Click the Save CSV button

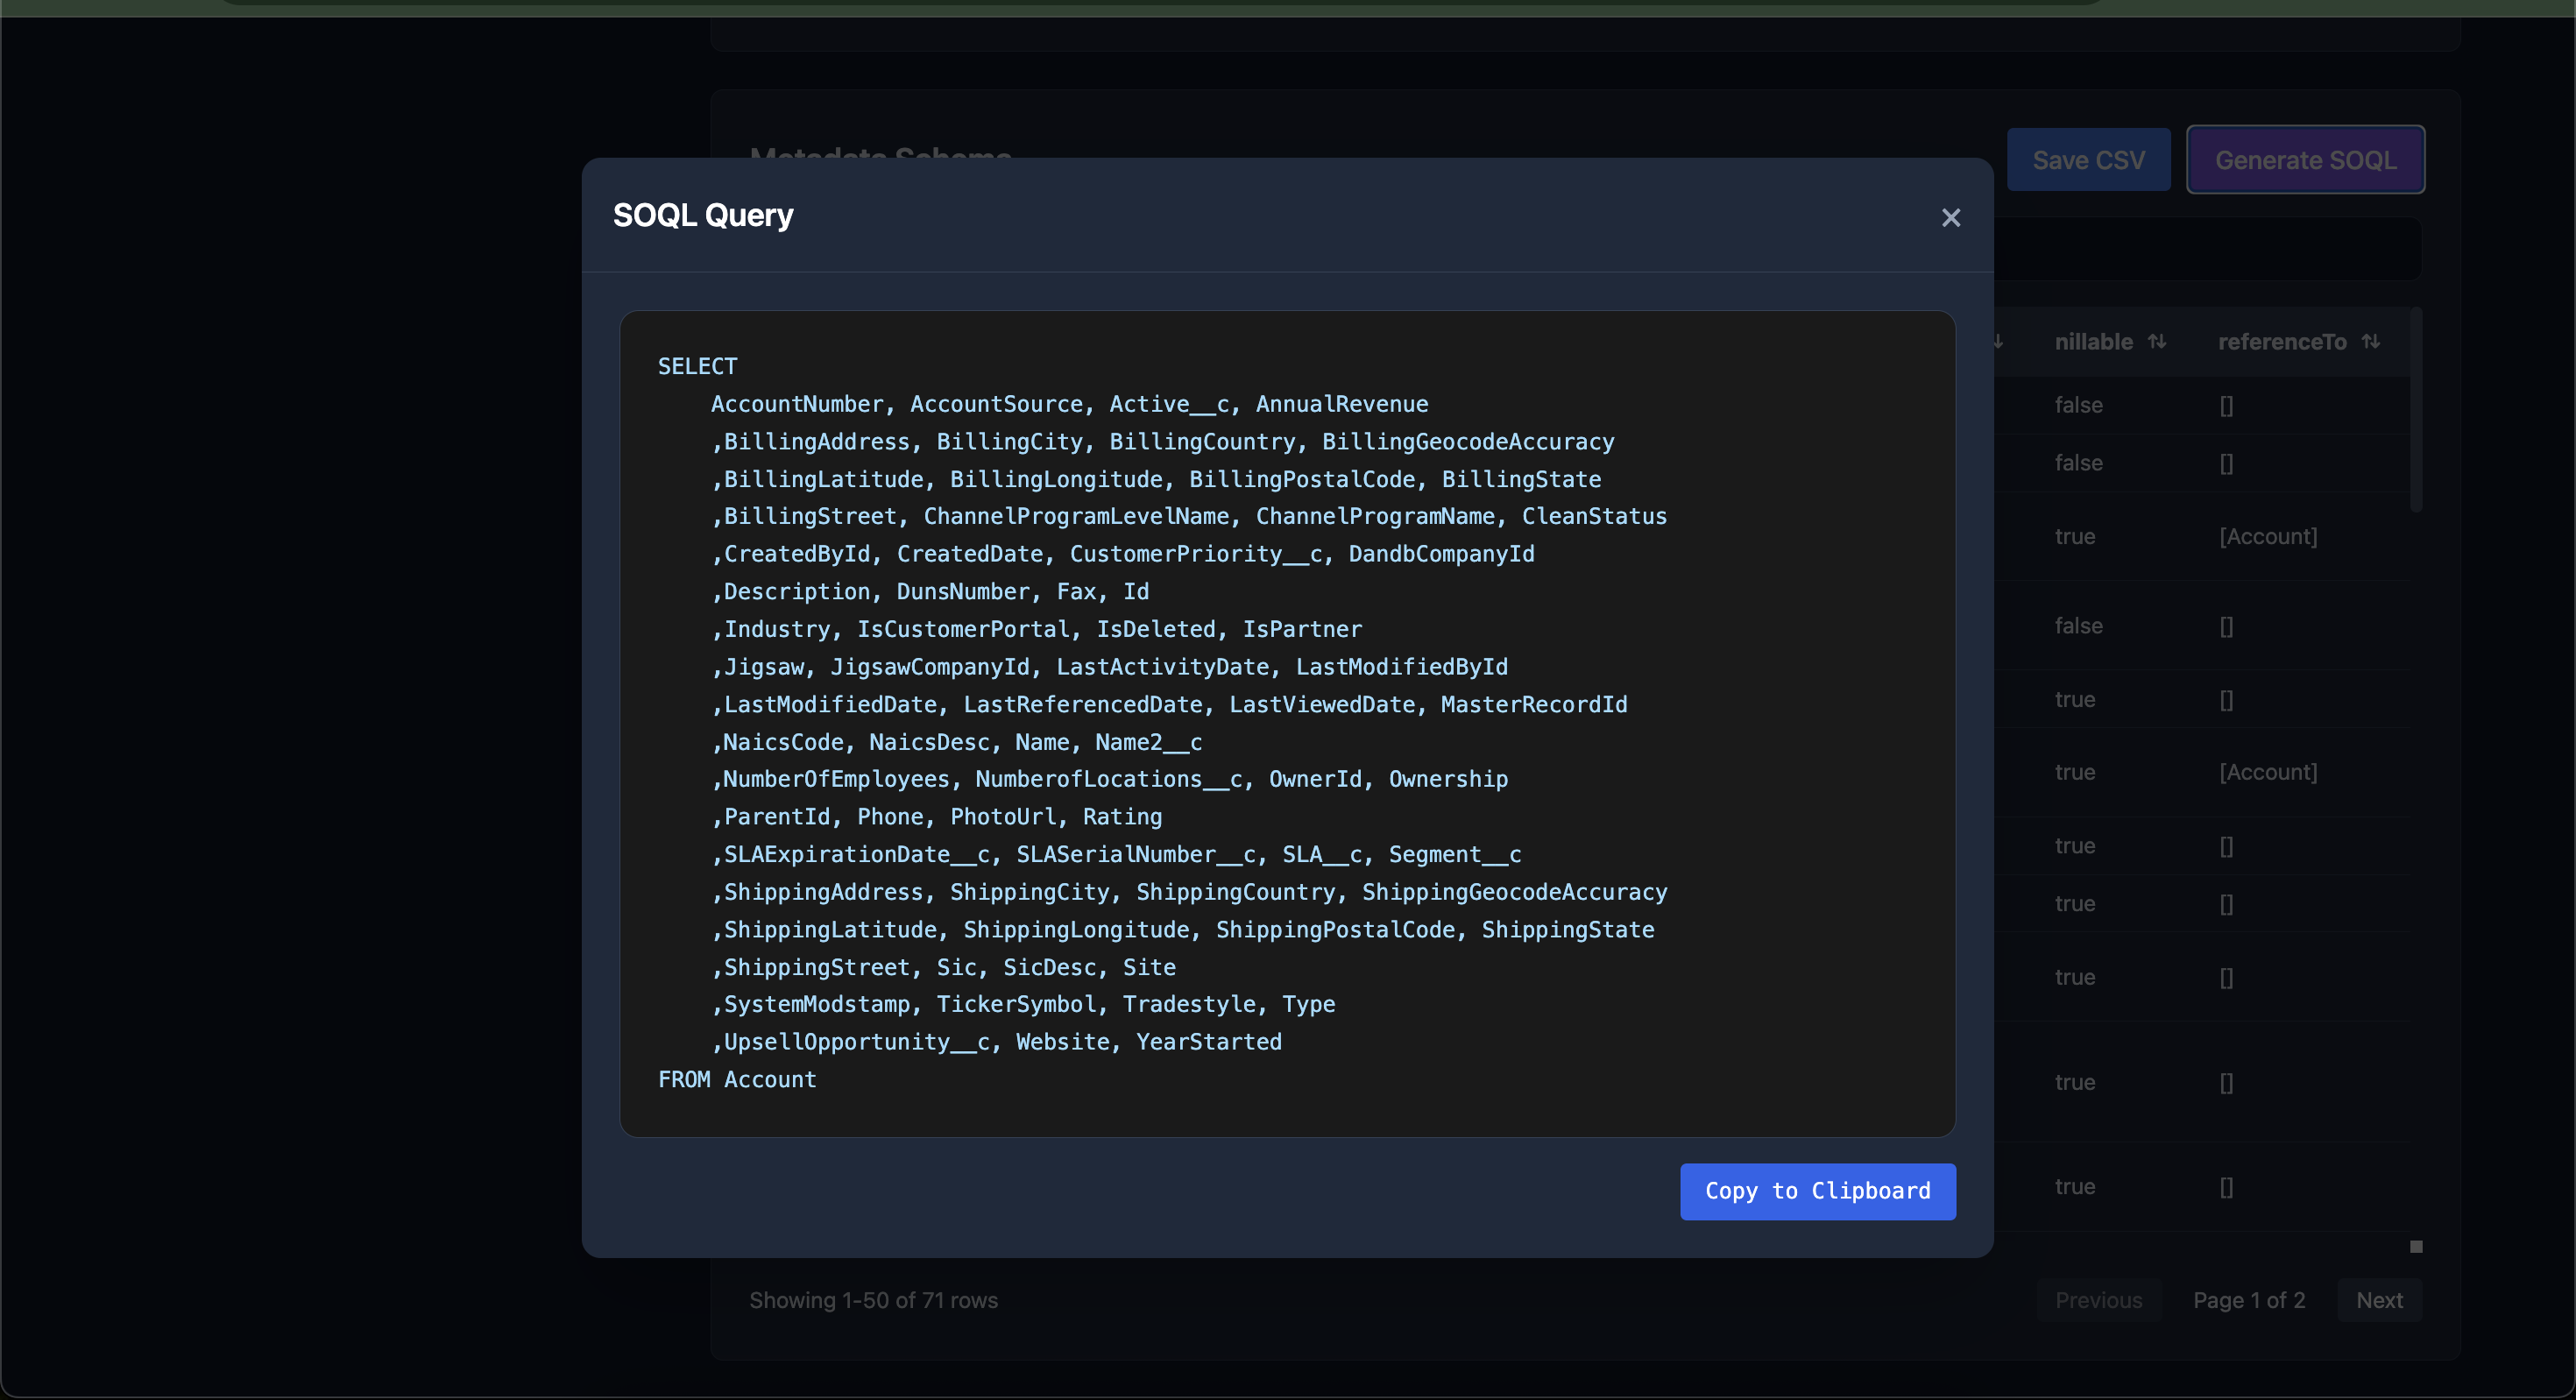2088,160
